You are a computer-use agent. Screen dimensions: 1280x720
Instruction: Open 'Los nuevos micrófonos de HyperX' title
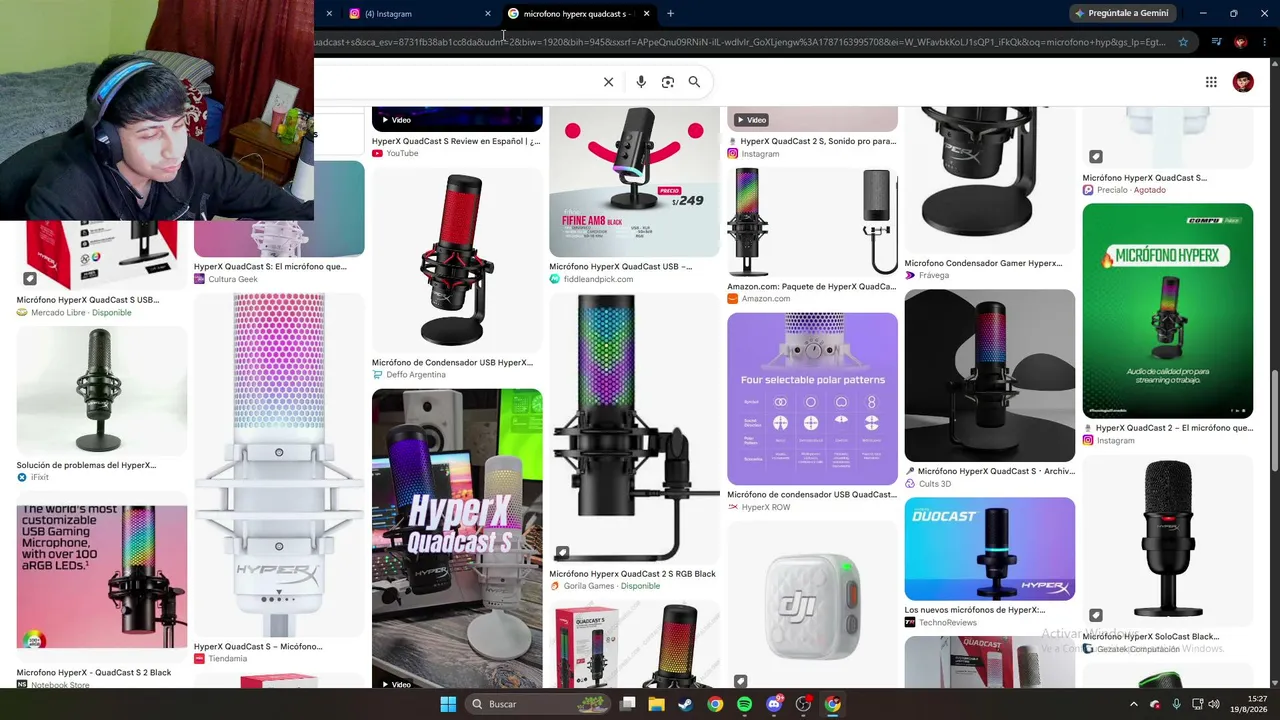tap(974, 610)
